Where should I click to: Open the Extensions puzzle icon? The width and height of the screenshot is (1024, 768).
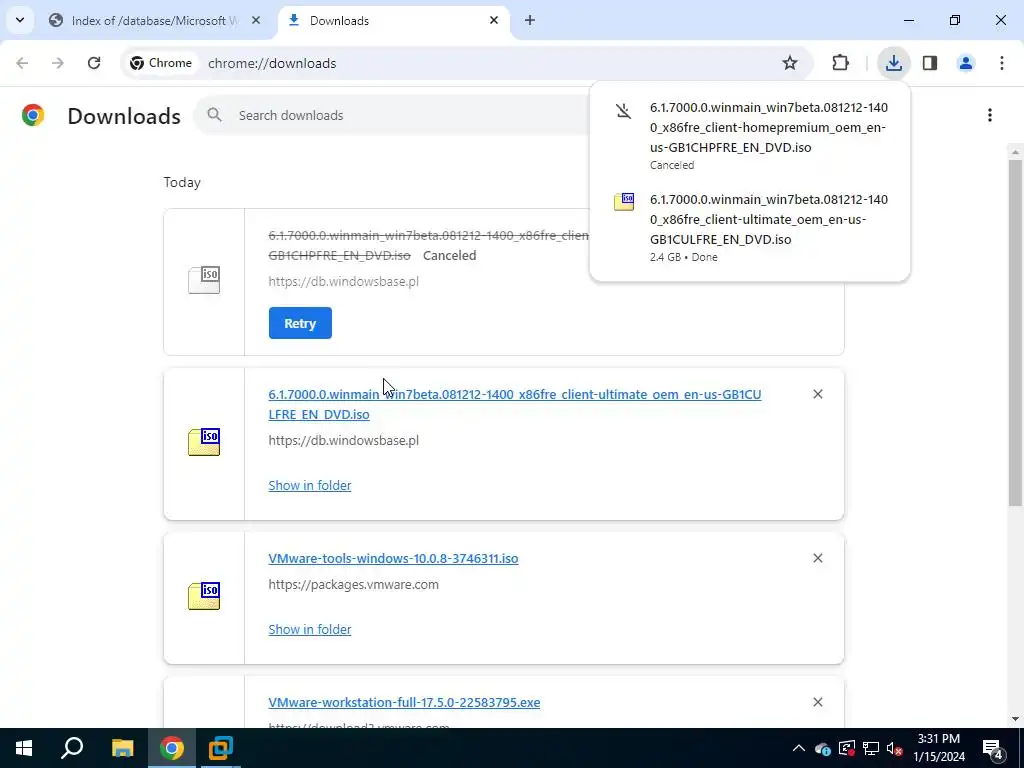coord(840,63)
